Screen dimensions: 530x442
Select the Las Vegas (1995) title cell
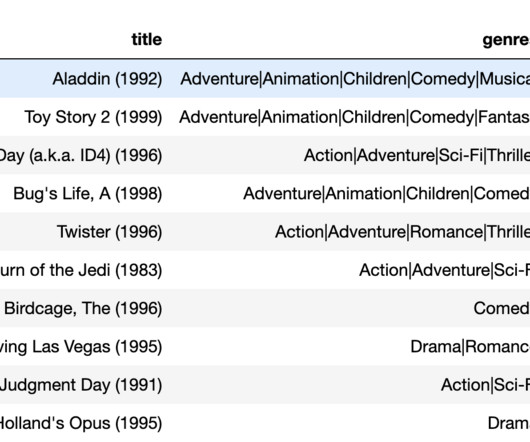[x=81, y=347]
